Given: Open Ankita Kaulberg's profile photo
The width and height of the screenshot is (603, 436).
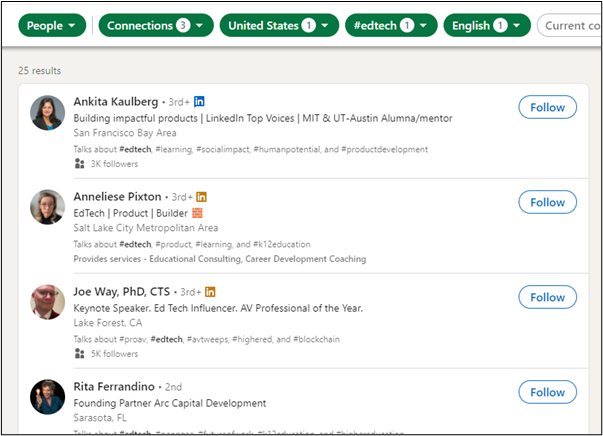Looking at the screenshot, I should (48, 113).
